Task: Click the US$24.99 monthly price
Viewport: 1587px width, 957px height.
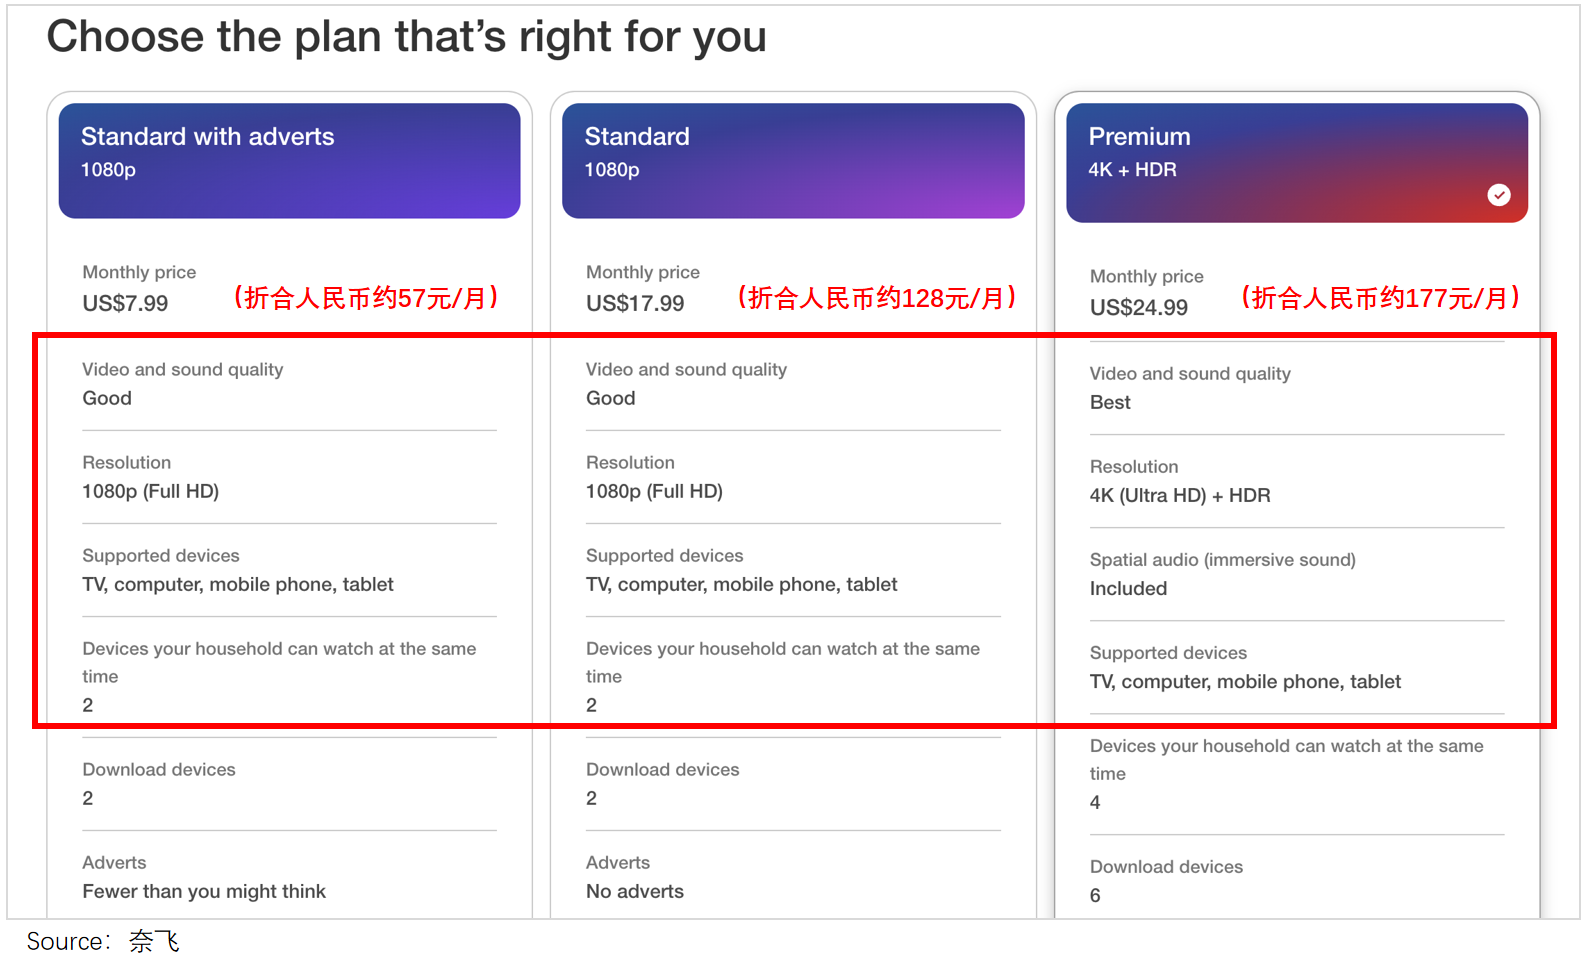Action: (x=1139, y=308)
